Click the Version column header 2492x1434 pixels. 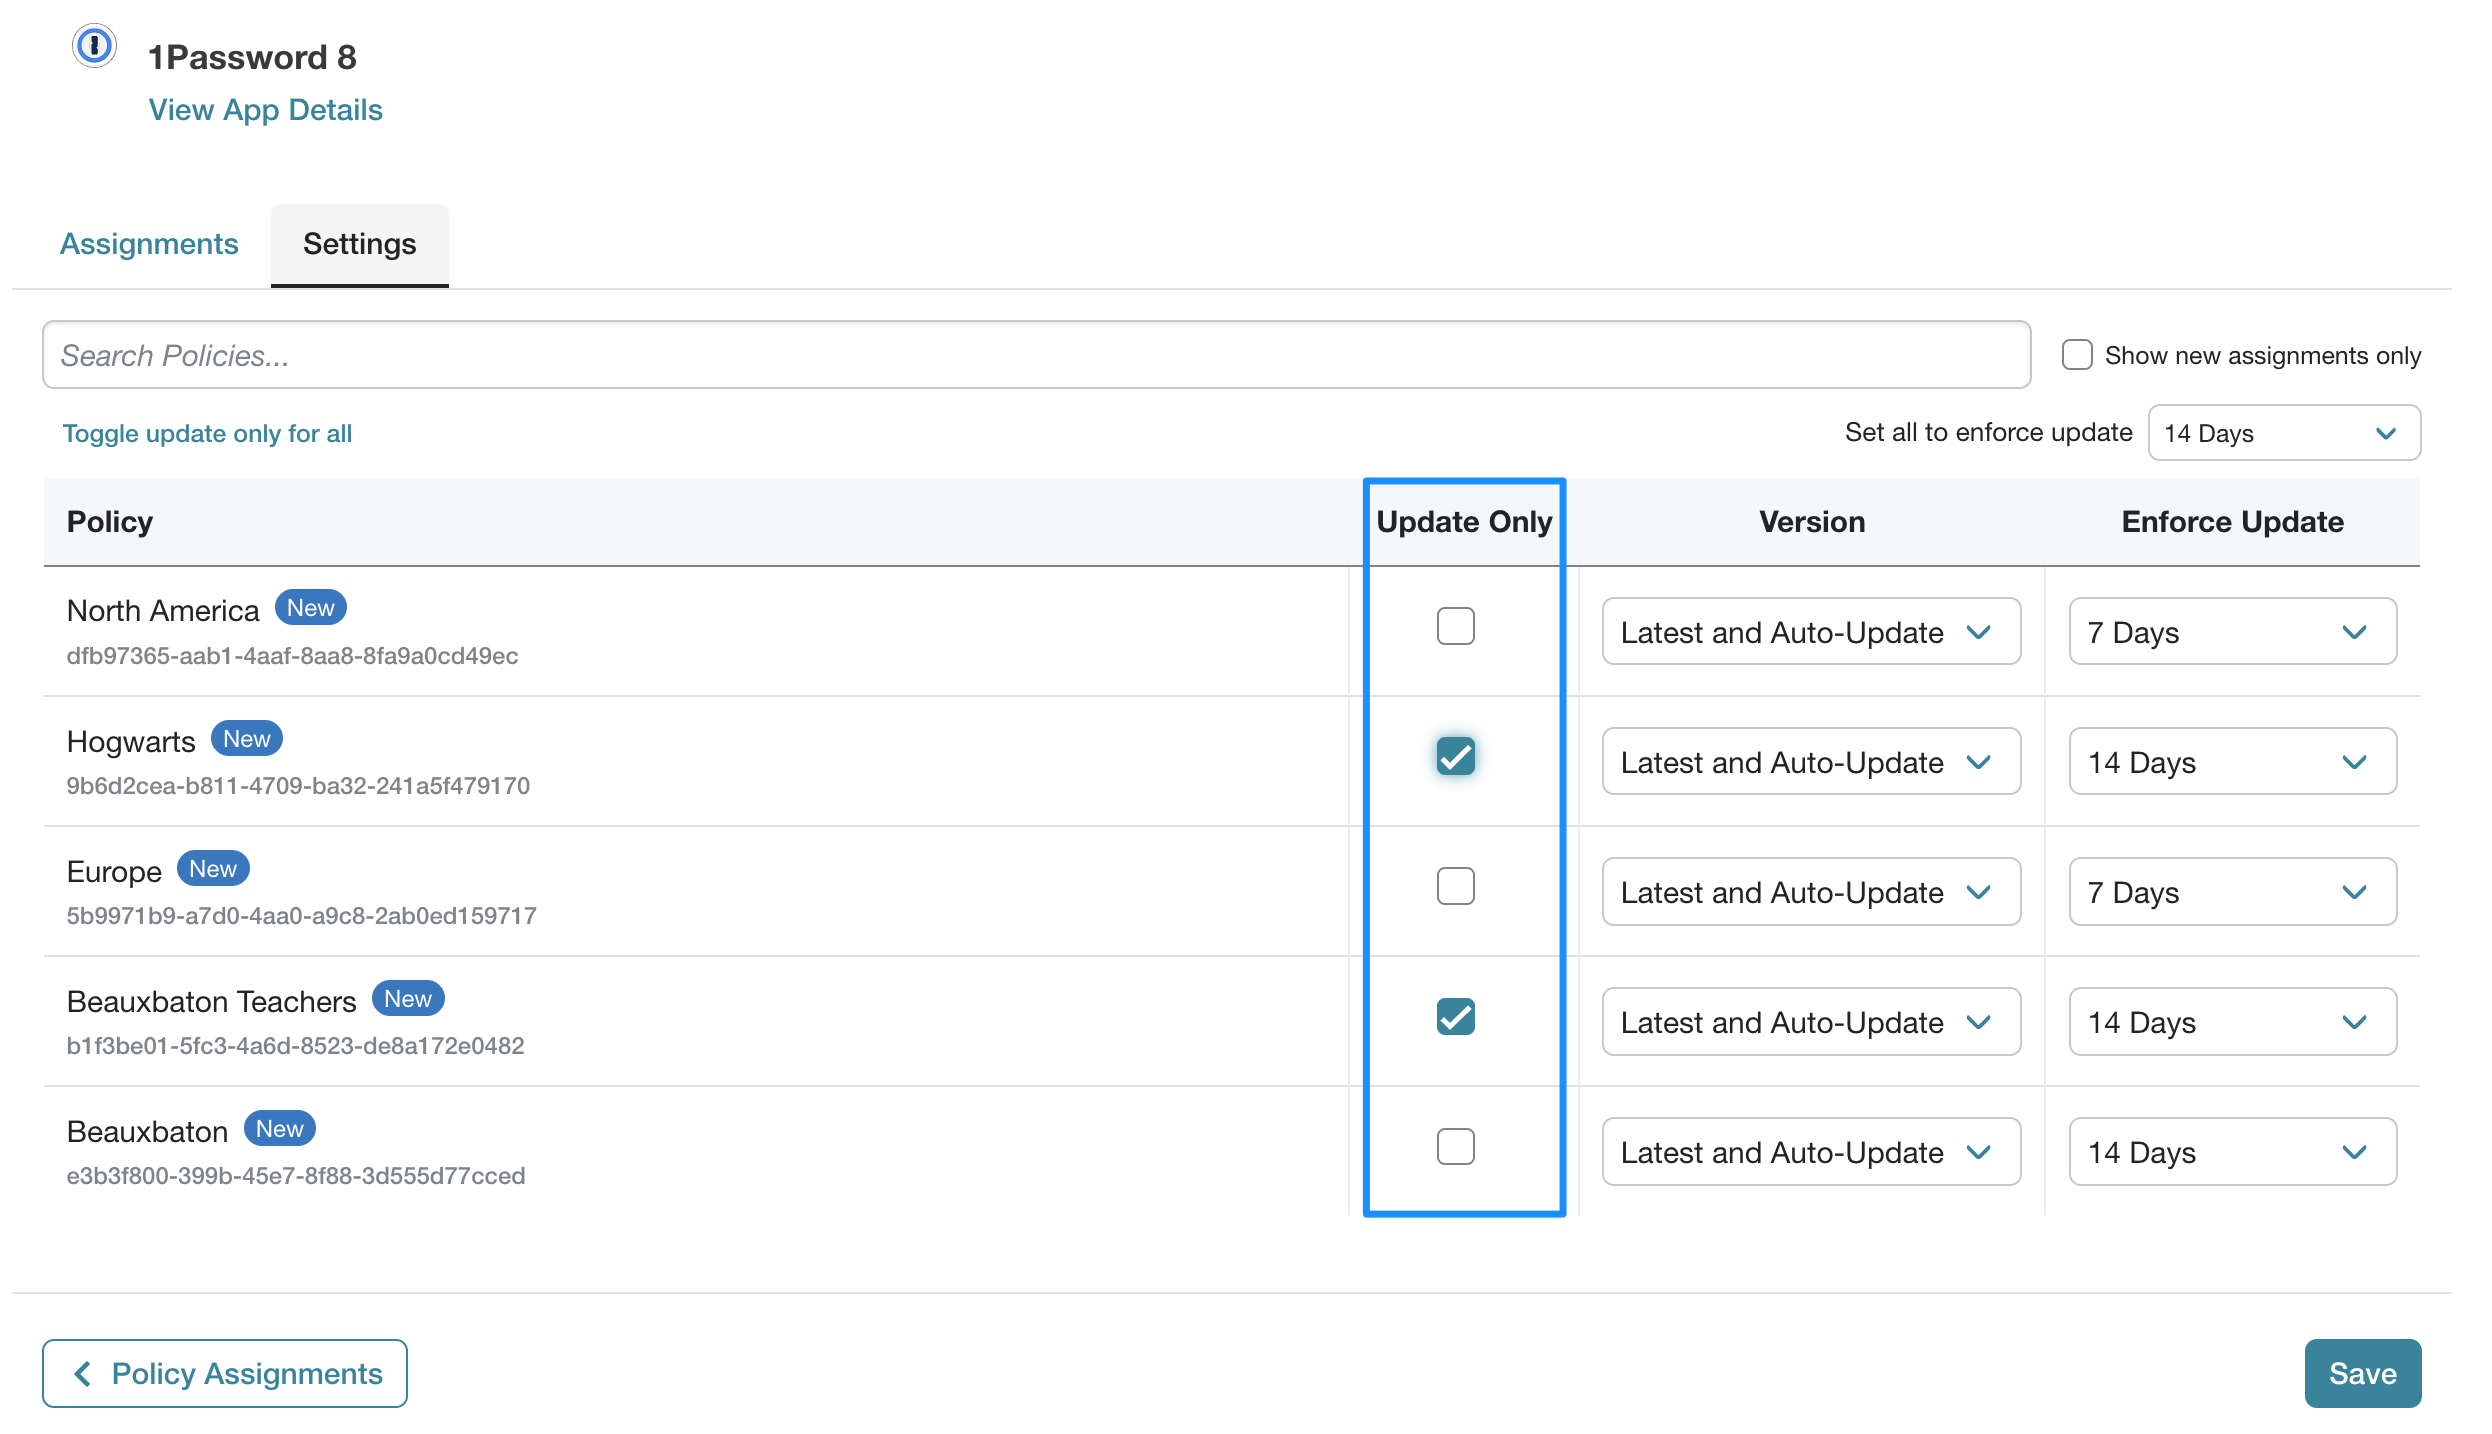pyautogui.click(x=1812, y=522)
